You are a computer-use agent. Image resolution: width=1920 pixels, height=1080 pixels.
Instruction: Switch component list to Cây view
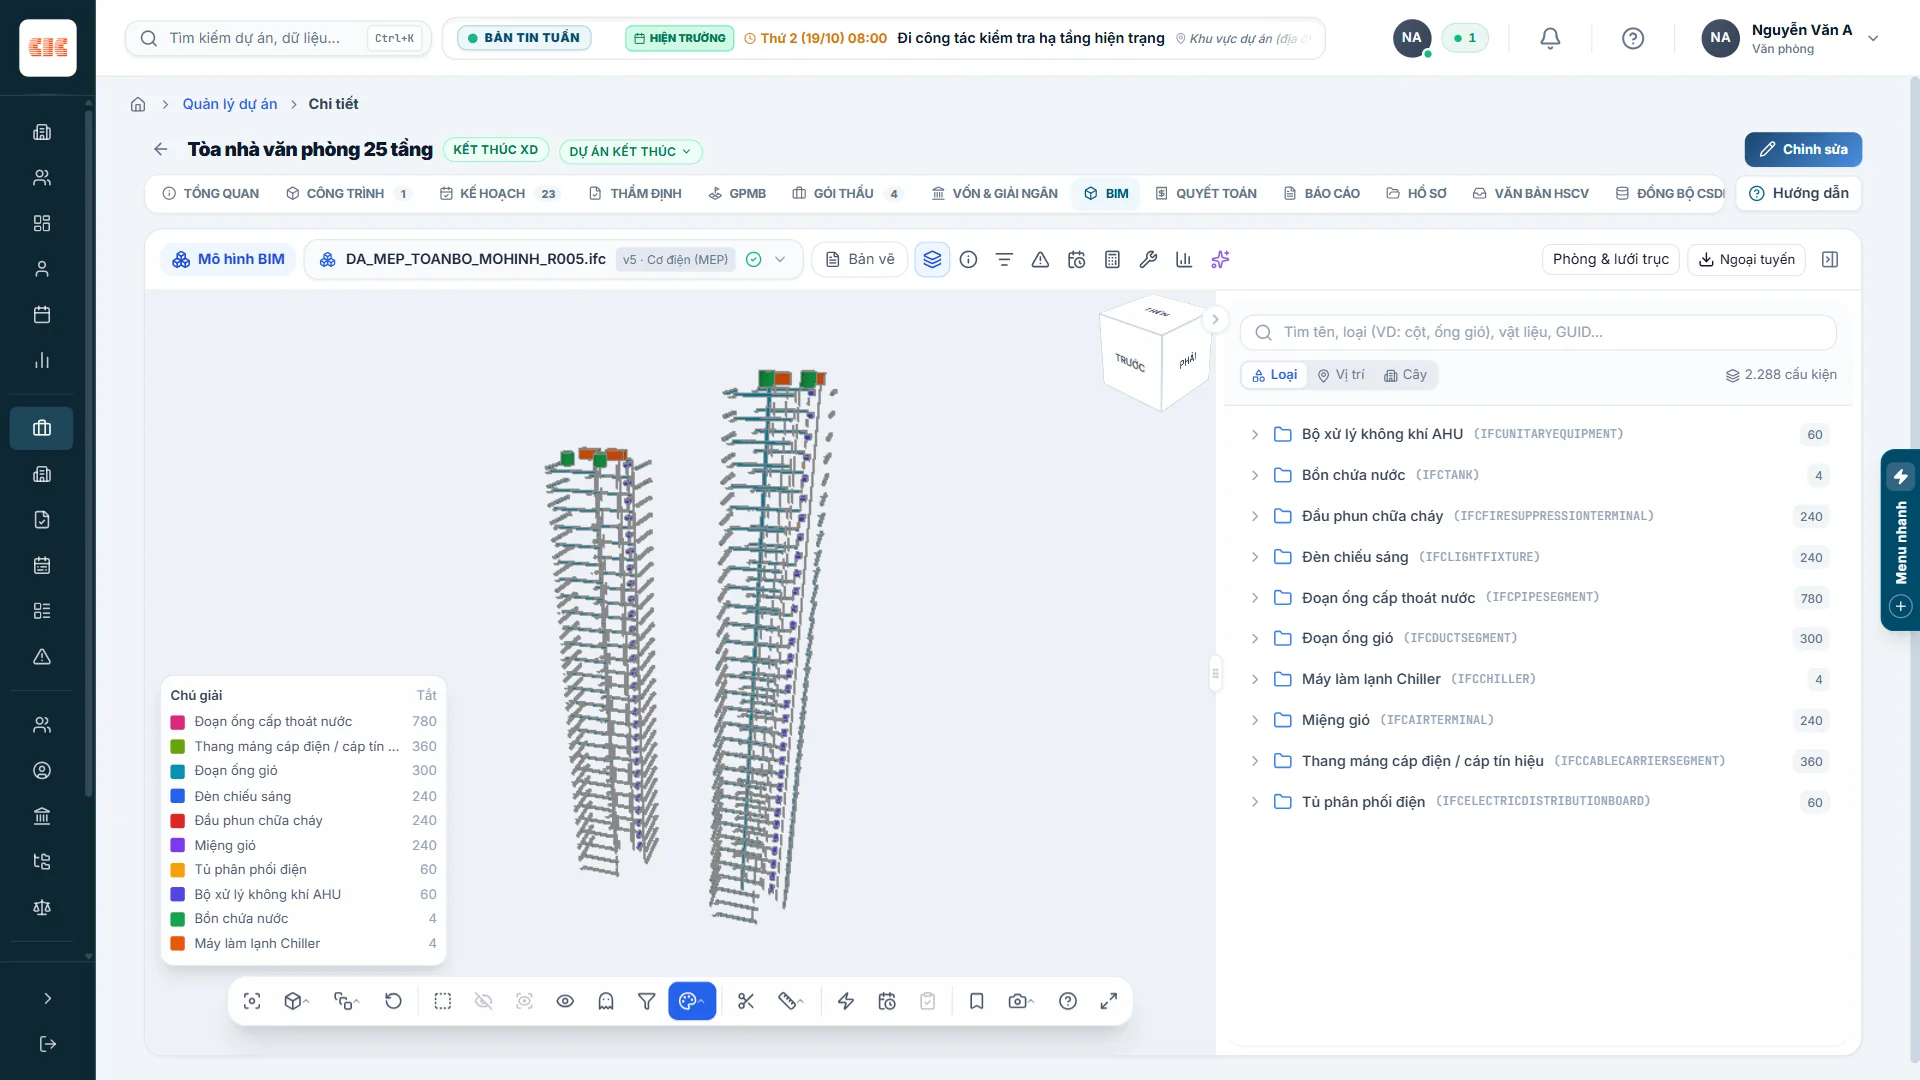(1405, 375)
